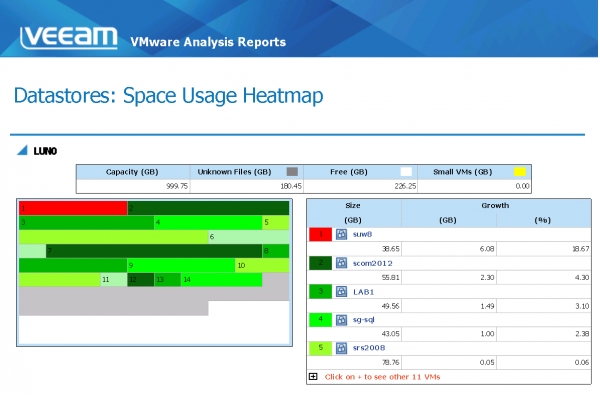Select heatmap block 11
Viewport: 600px width, 396px height.
(x=114, y=280)
